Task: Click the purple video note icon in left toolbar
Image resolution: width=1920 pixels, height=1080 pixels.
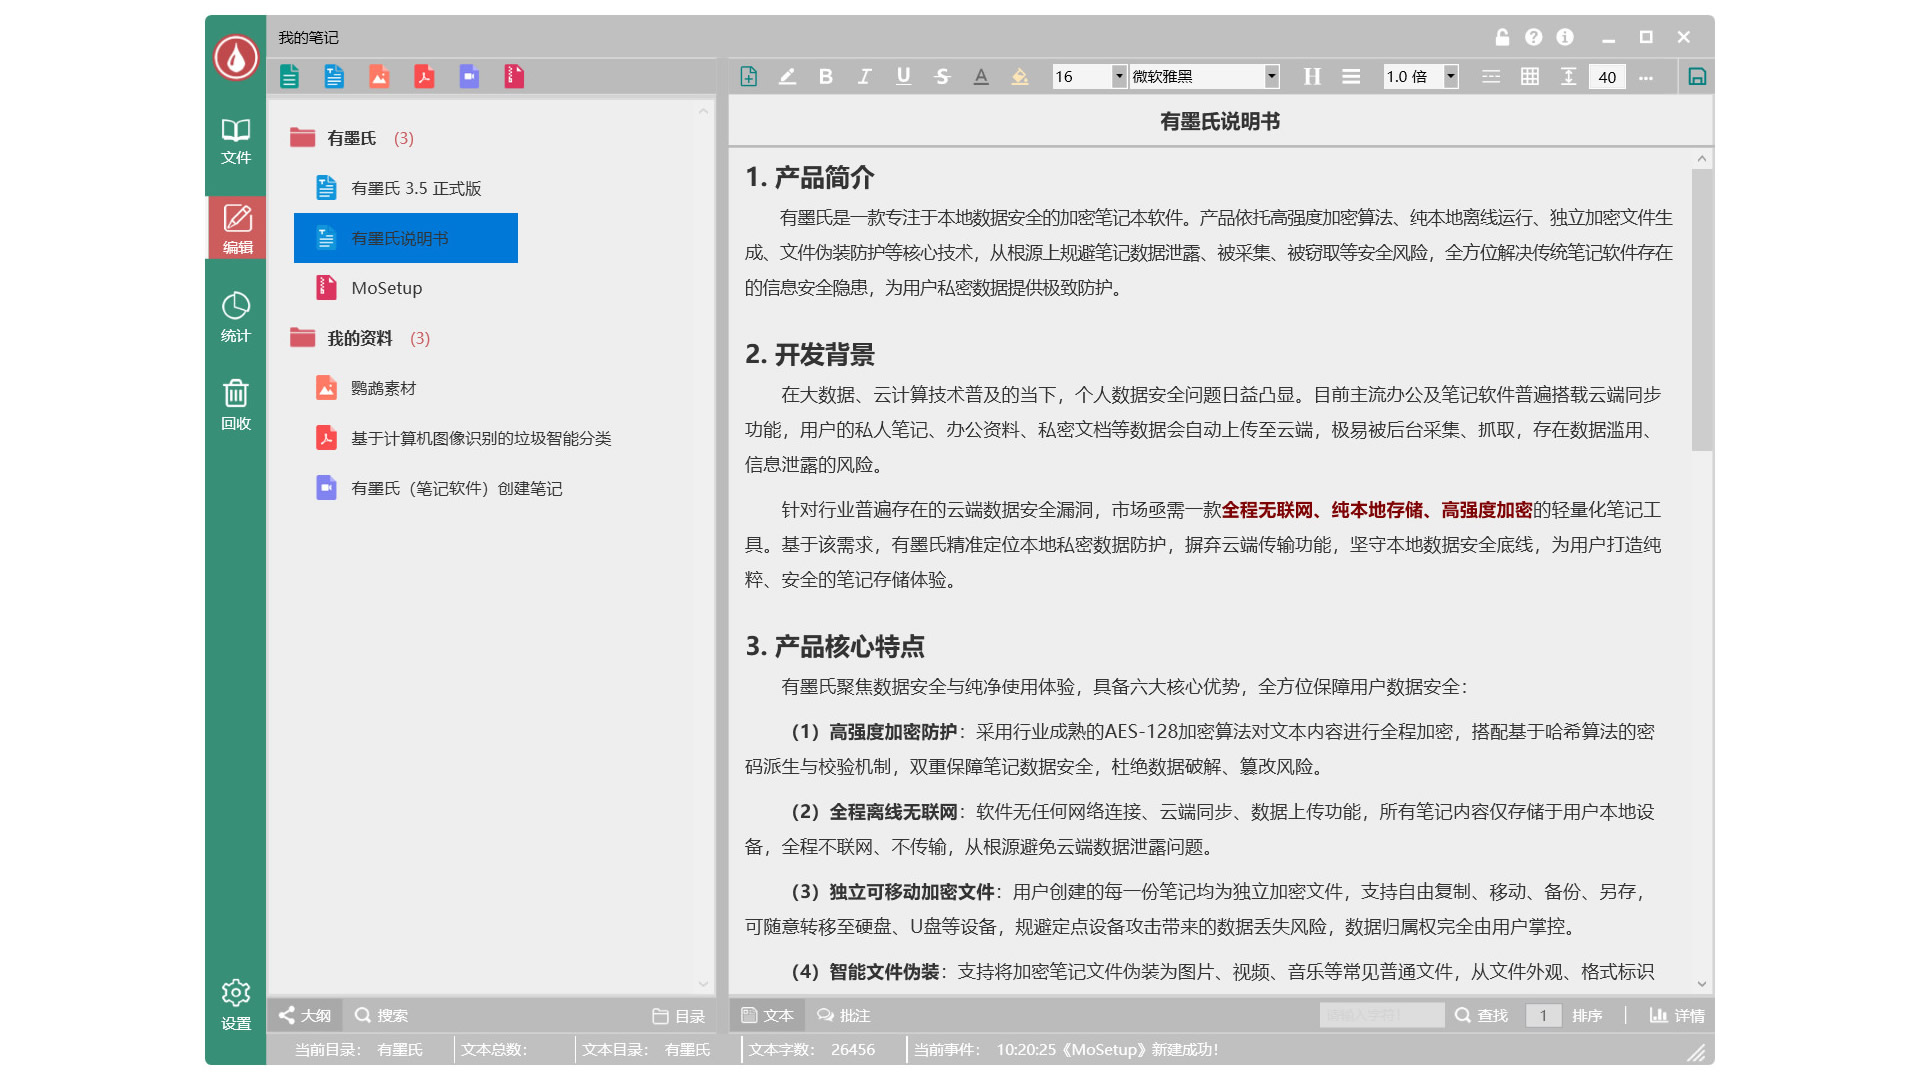Action: (x=469, y=77)
